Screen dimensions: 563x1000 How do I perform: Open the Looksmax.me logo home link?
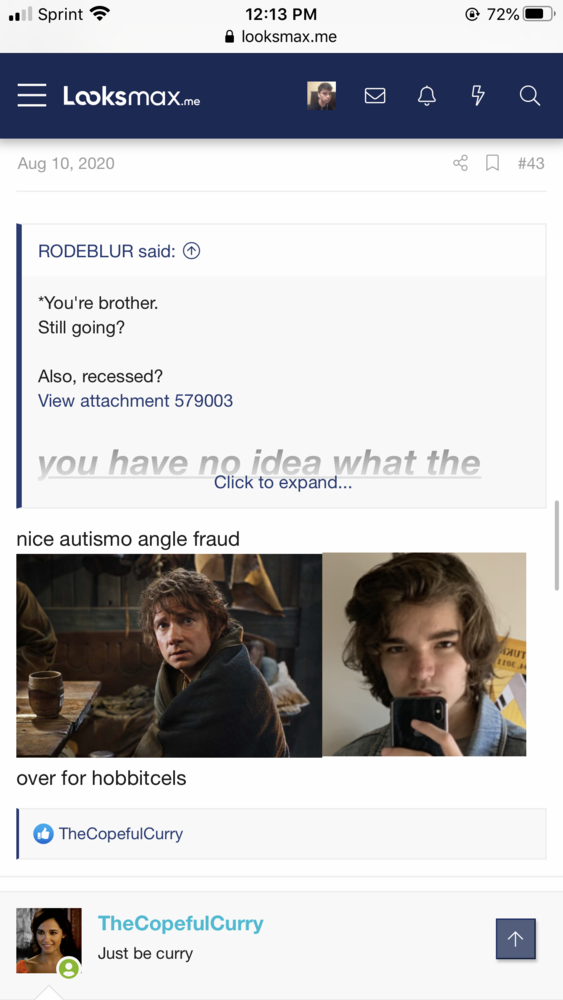click(x=131, y=96)
